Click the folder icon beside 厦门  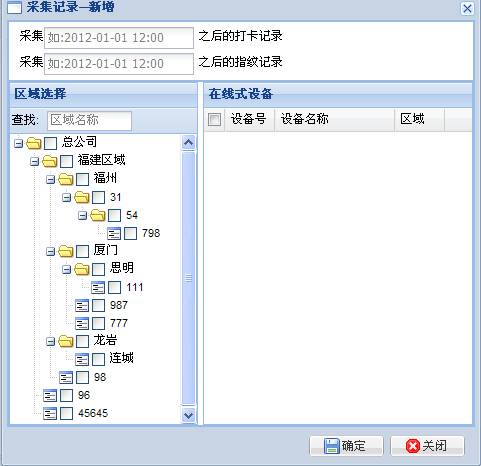[66, 251]
